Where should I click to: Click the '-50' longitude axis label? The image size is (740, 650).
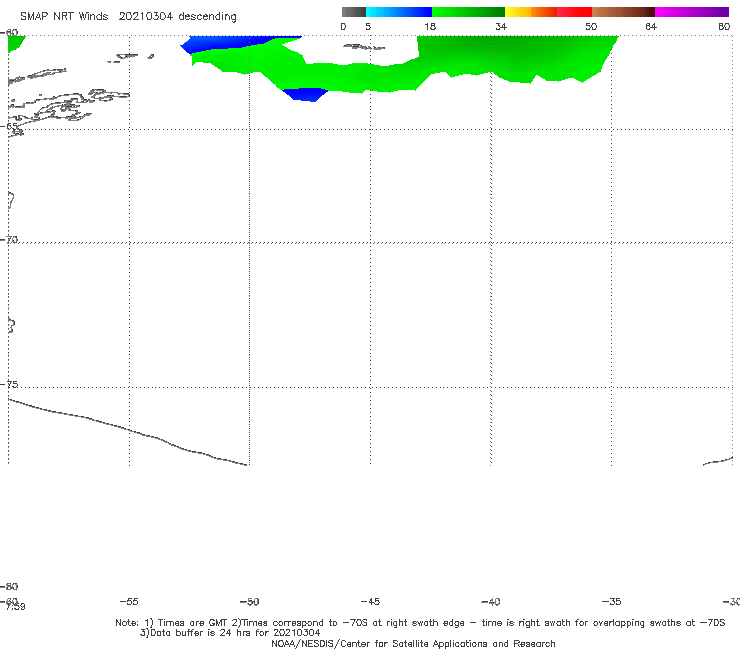[x=249, y=601]
